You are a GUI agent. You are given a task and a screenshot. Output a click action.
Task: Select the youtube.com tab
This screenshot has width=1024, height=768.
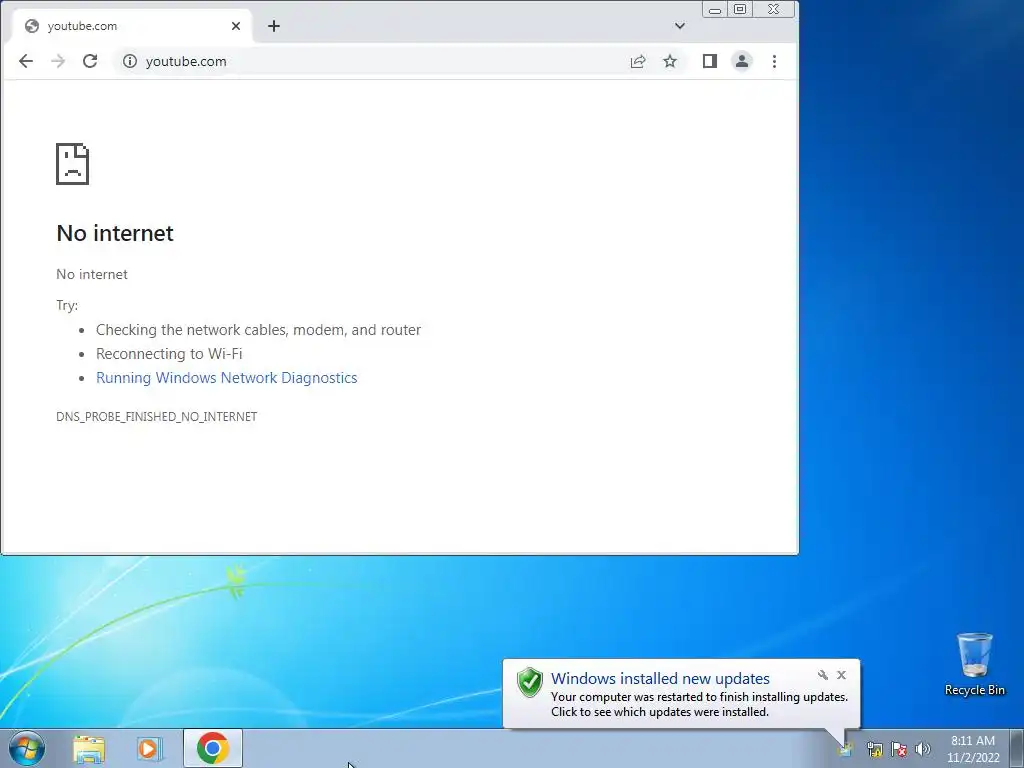pyautogui.click(x=133, y=26)
